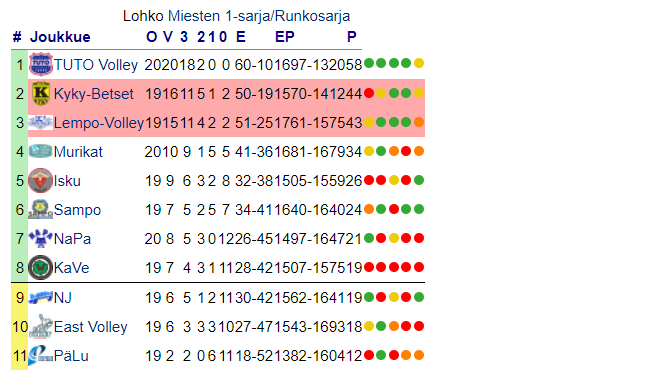Sort table by the P points column

point(352,37)
